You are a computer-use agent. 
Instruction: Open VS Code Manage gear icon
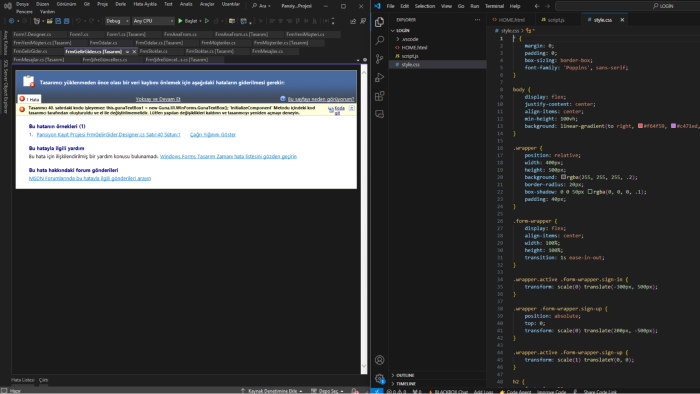(379, 378)
